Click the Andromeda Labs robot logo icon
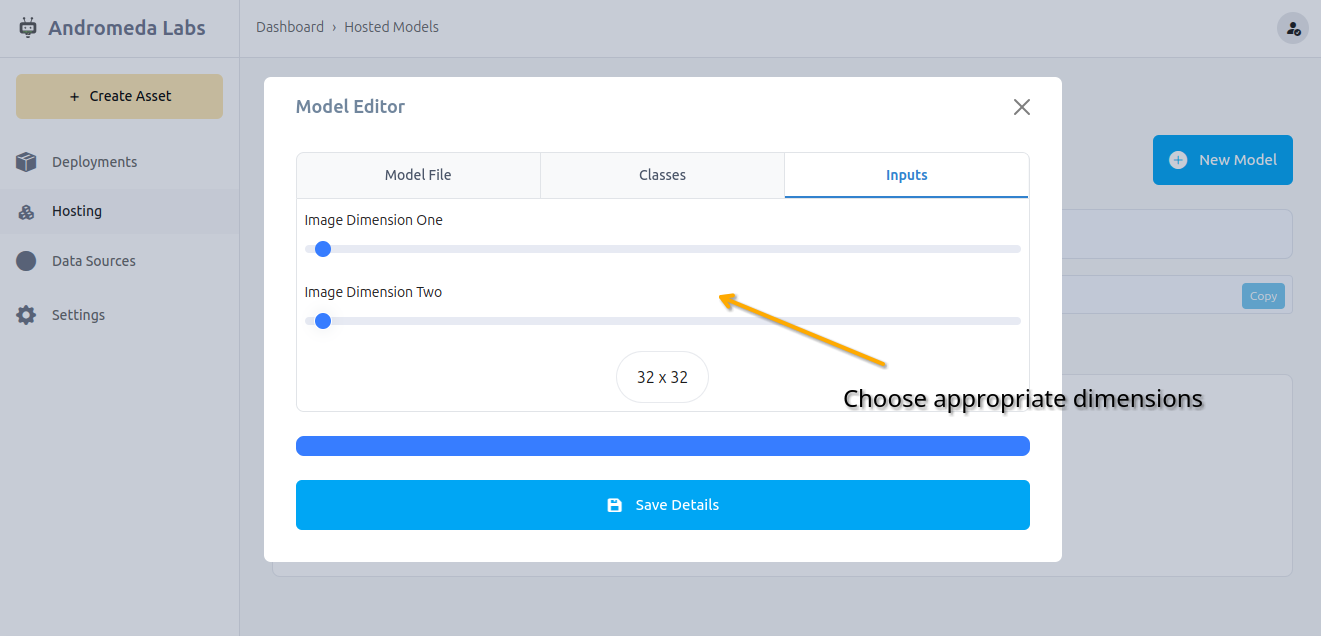The image size is (1321, 636). (x=28, y=28)
